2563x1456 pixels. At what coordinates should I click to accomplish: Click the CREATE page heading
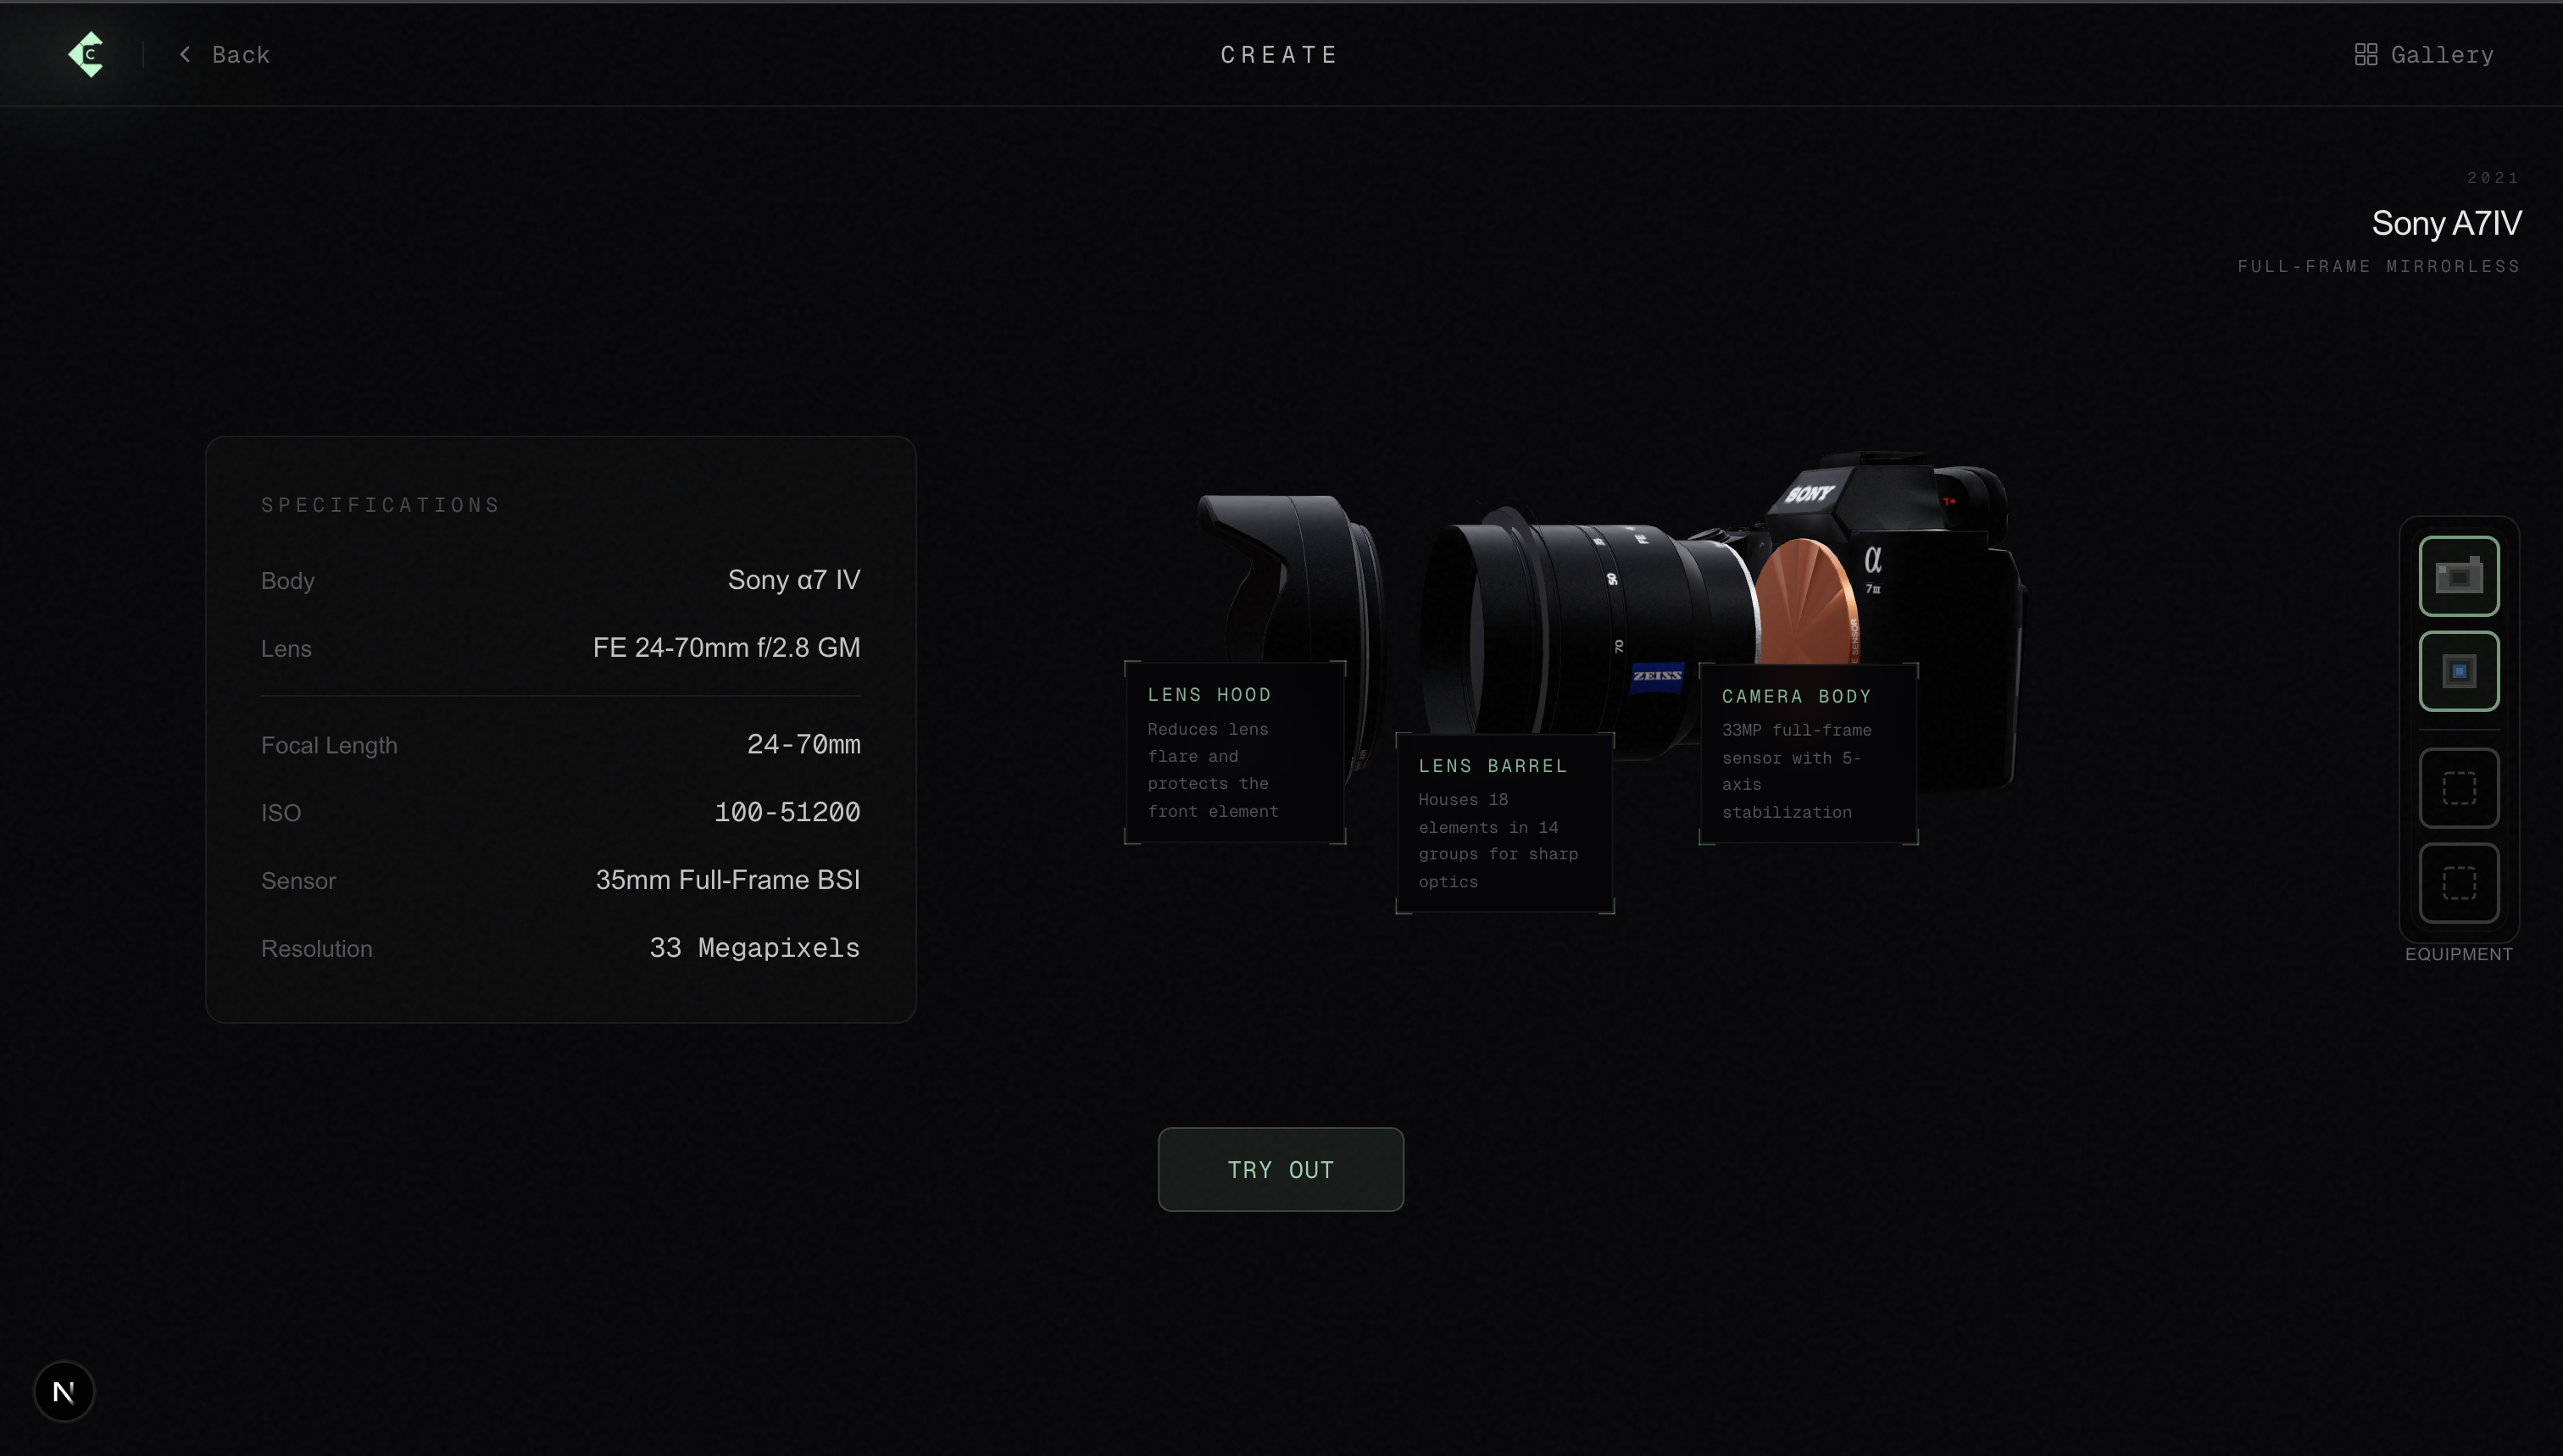1279,55
